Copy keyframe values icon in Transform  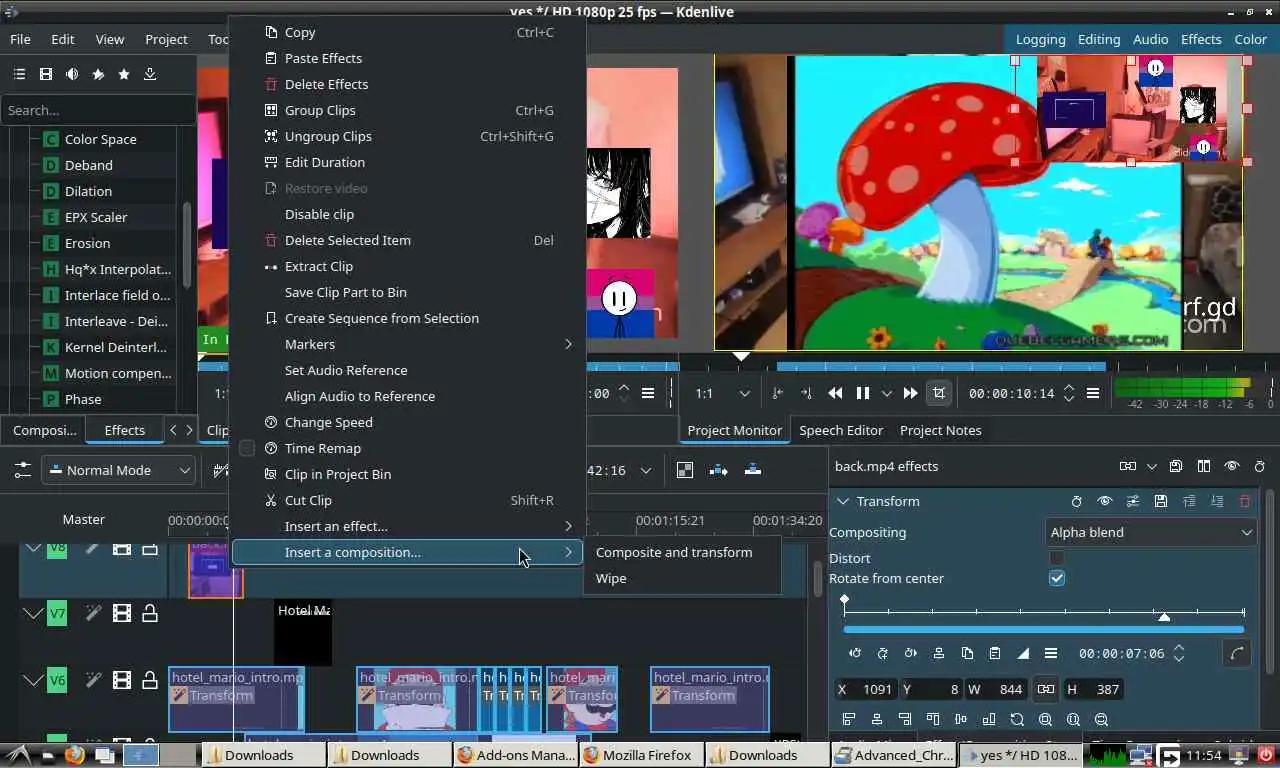tap(967, 653)
